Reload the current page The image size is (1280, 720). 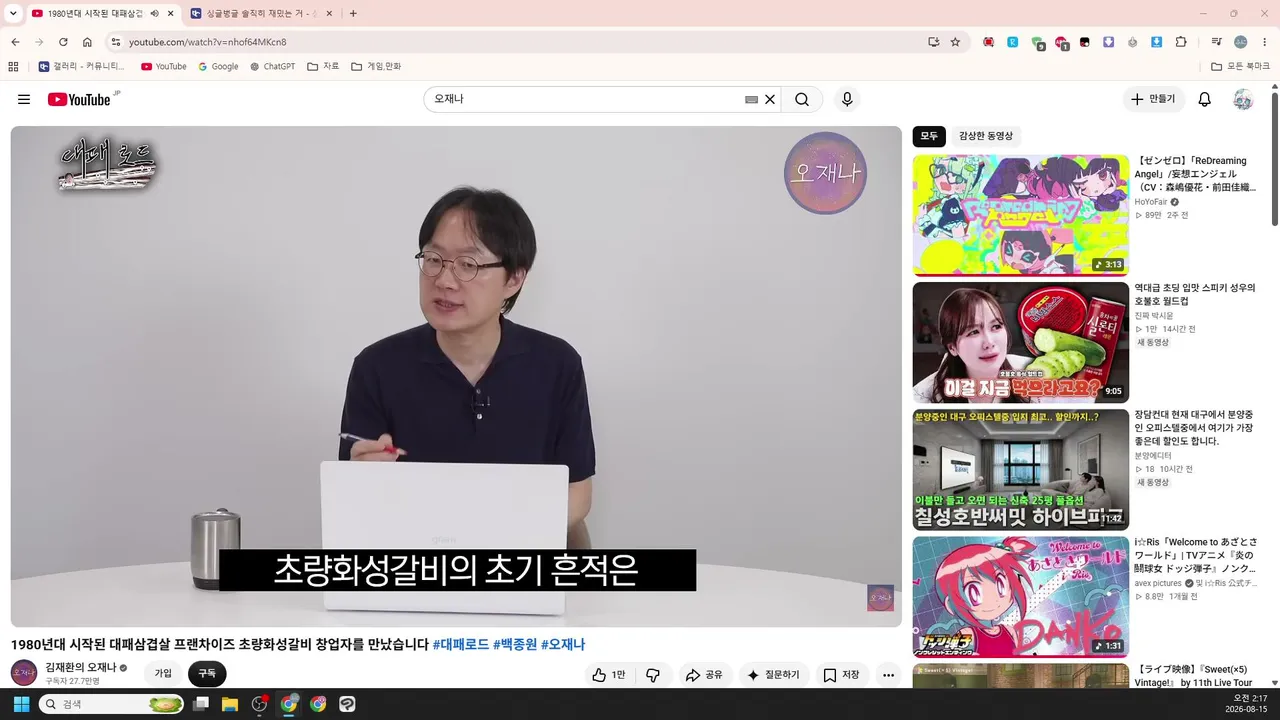(63, 42)
